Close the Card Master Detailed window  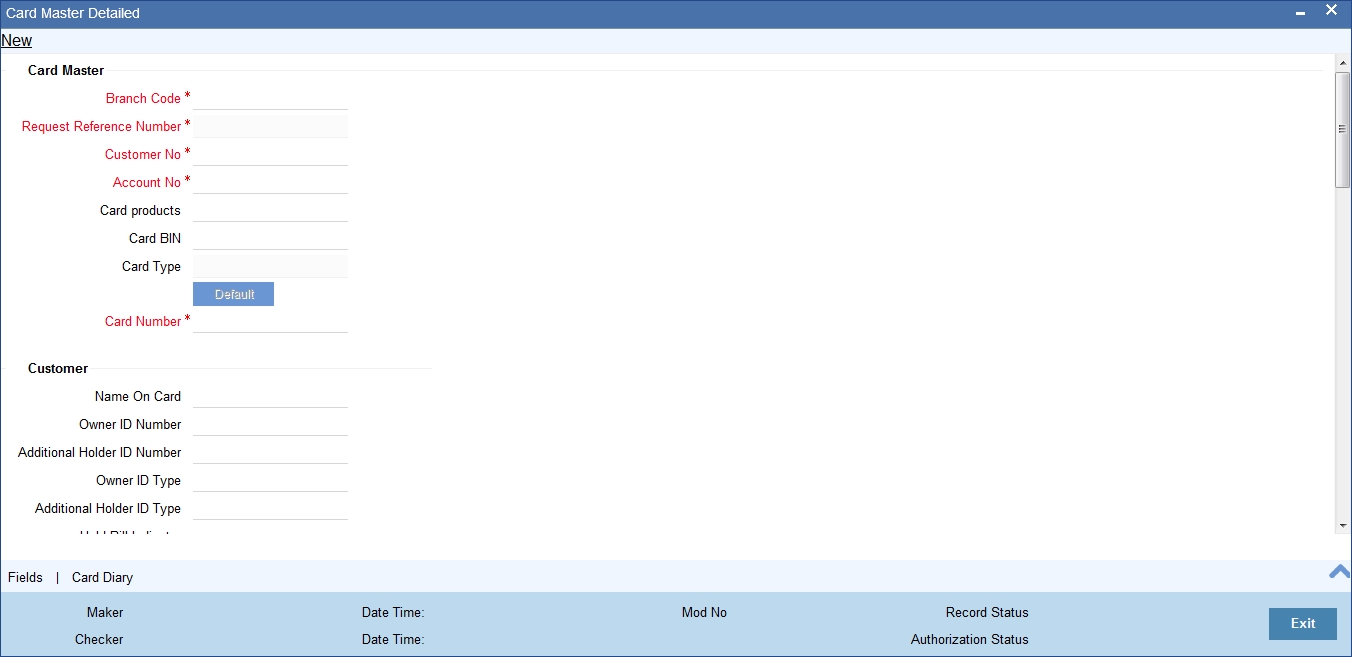[x=1331, y=10]
